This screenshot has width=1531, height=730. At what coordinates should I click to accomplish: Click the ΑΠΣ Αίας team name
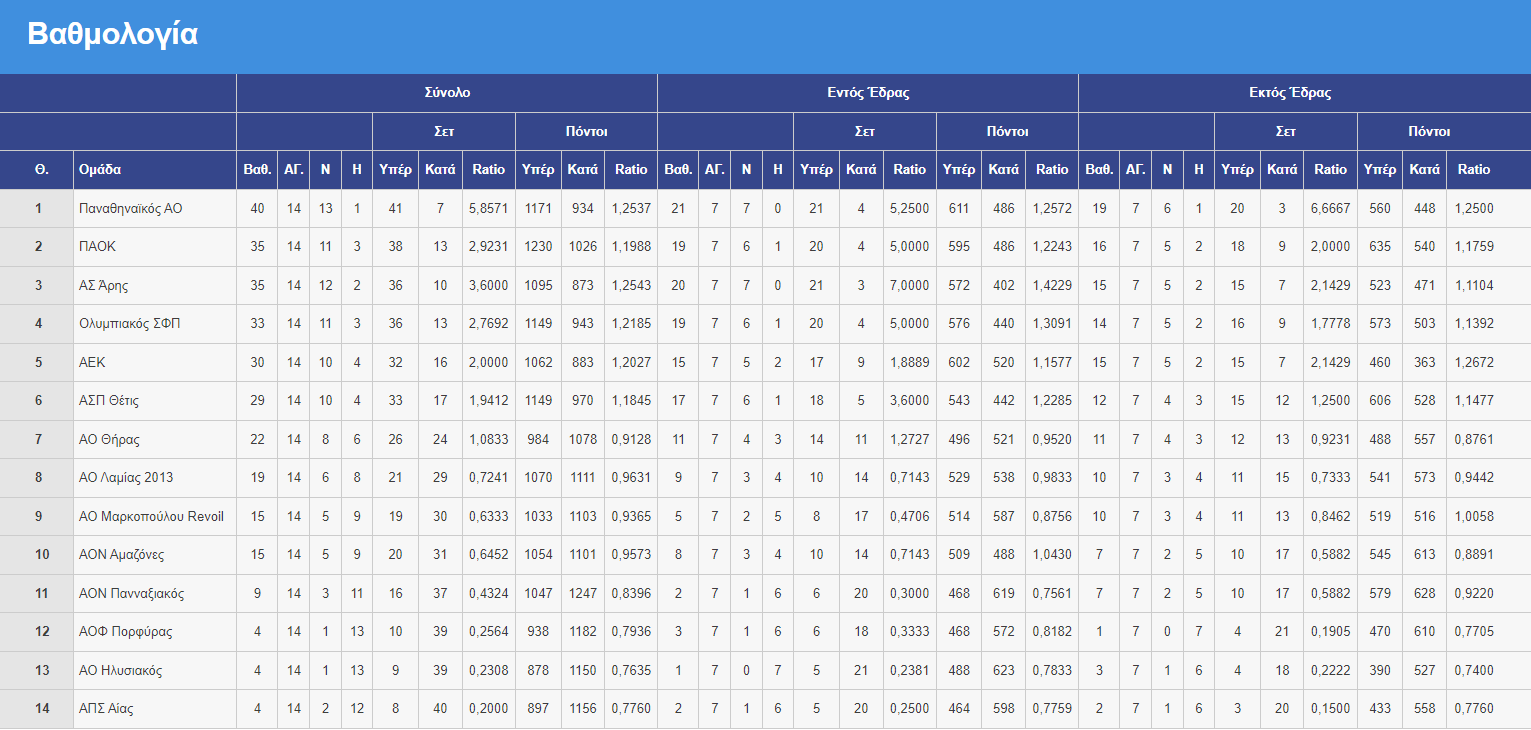[x=105, y=709]
